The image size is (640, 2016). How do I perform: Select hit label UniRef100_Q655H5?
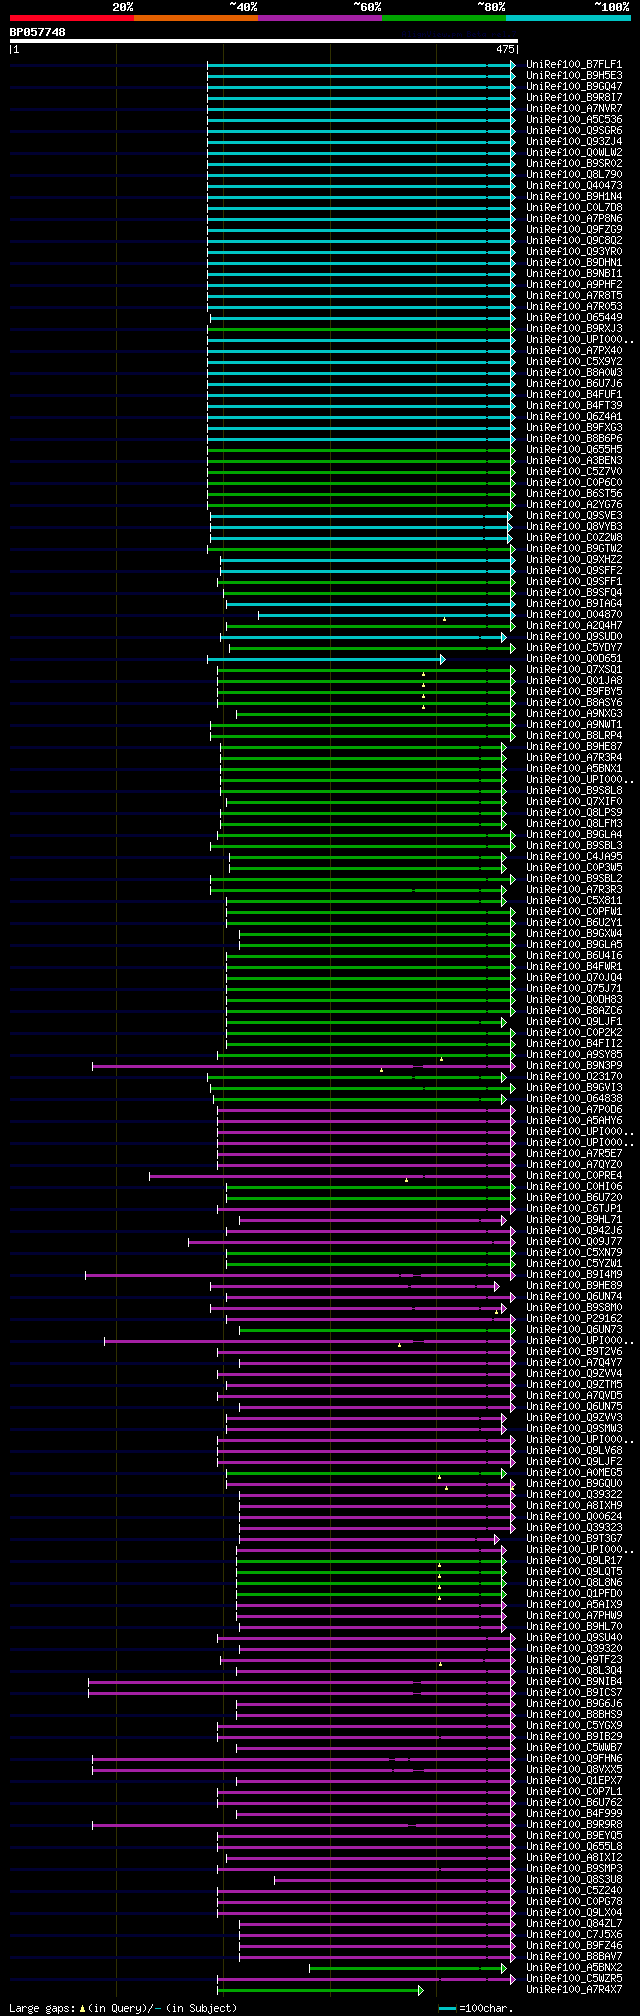(x=574, y=449)
